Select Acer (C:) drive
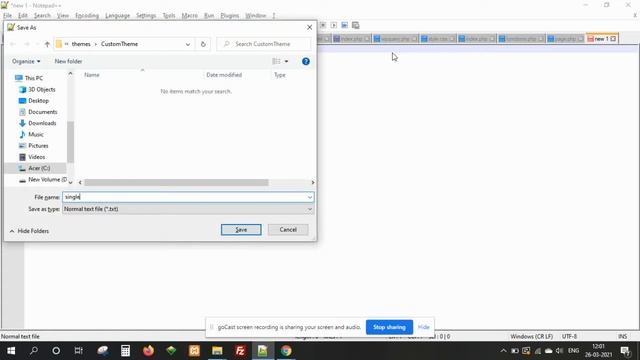The height and width of the screenshot is (360, 640). point(34,168)
